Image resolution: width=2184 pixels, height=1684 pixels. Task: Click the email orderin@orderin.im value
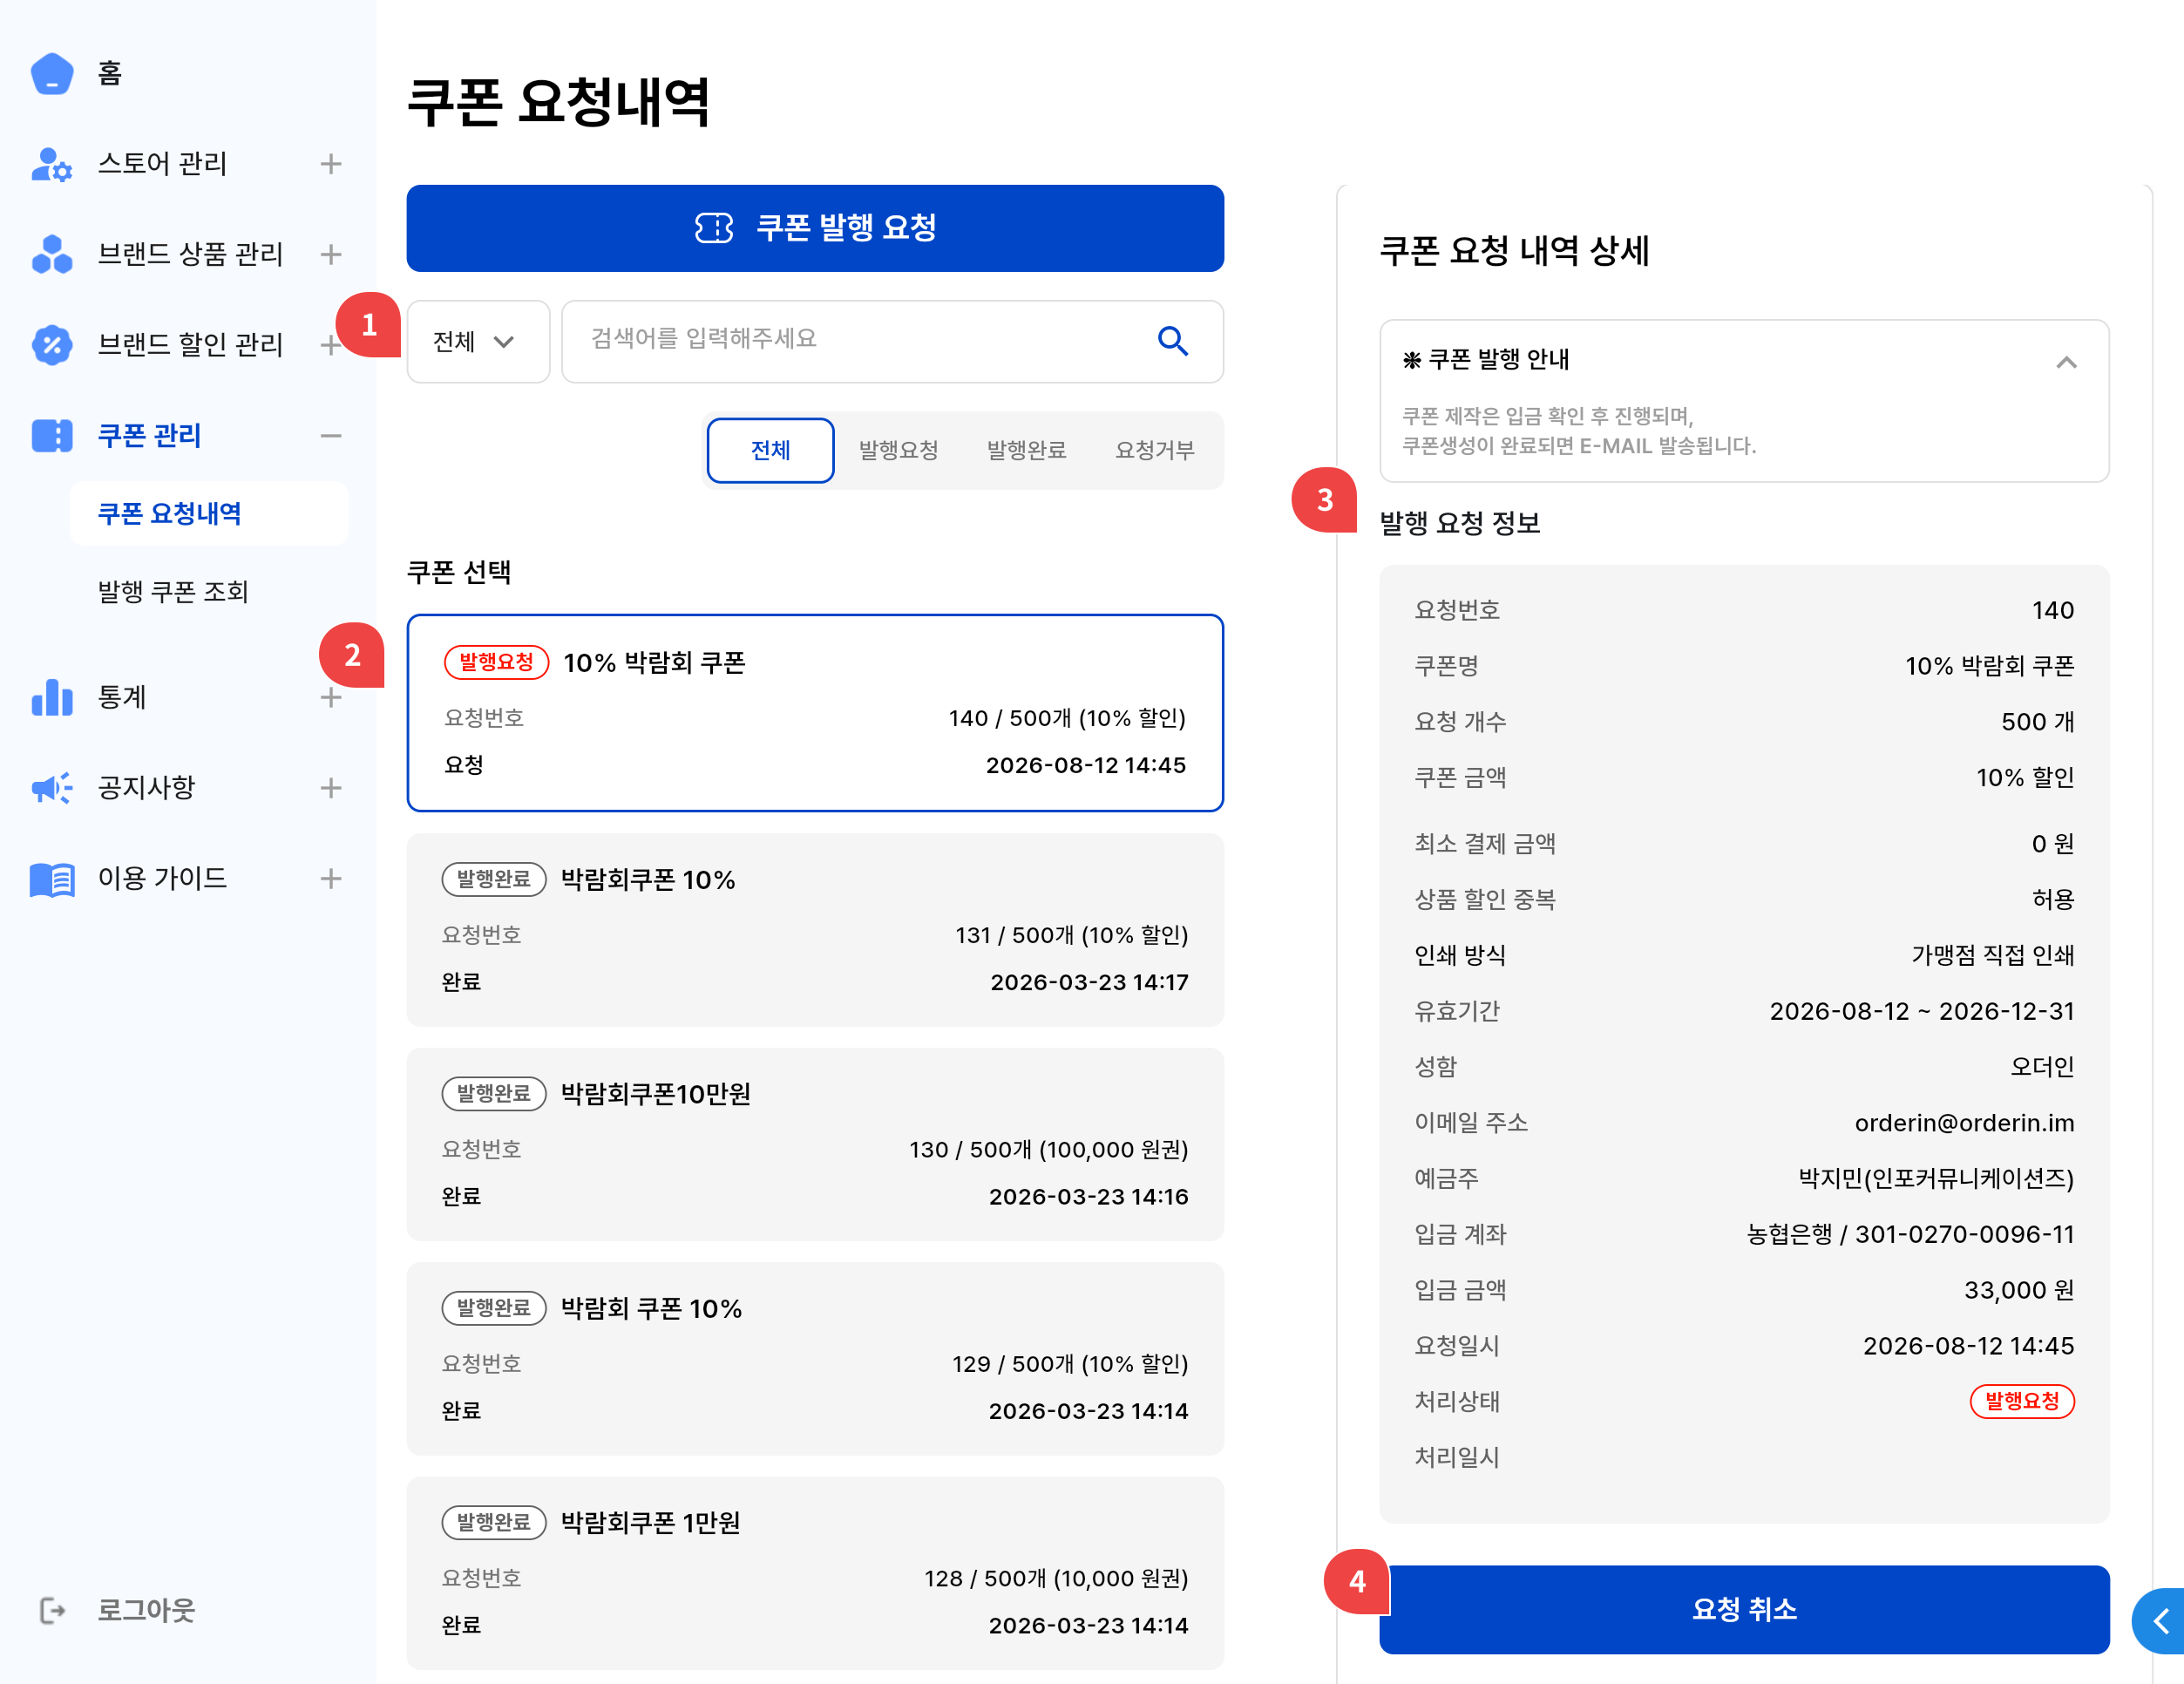point(1964,1123)
